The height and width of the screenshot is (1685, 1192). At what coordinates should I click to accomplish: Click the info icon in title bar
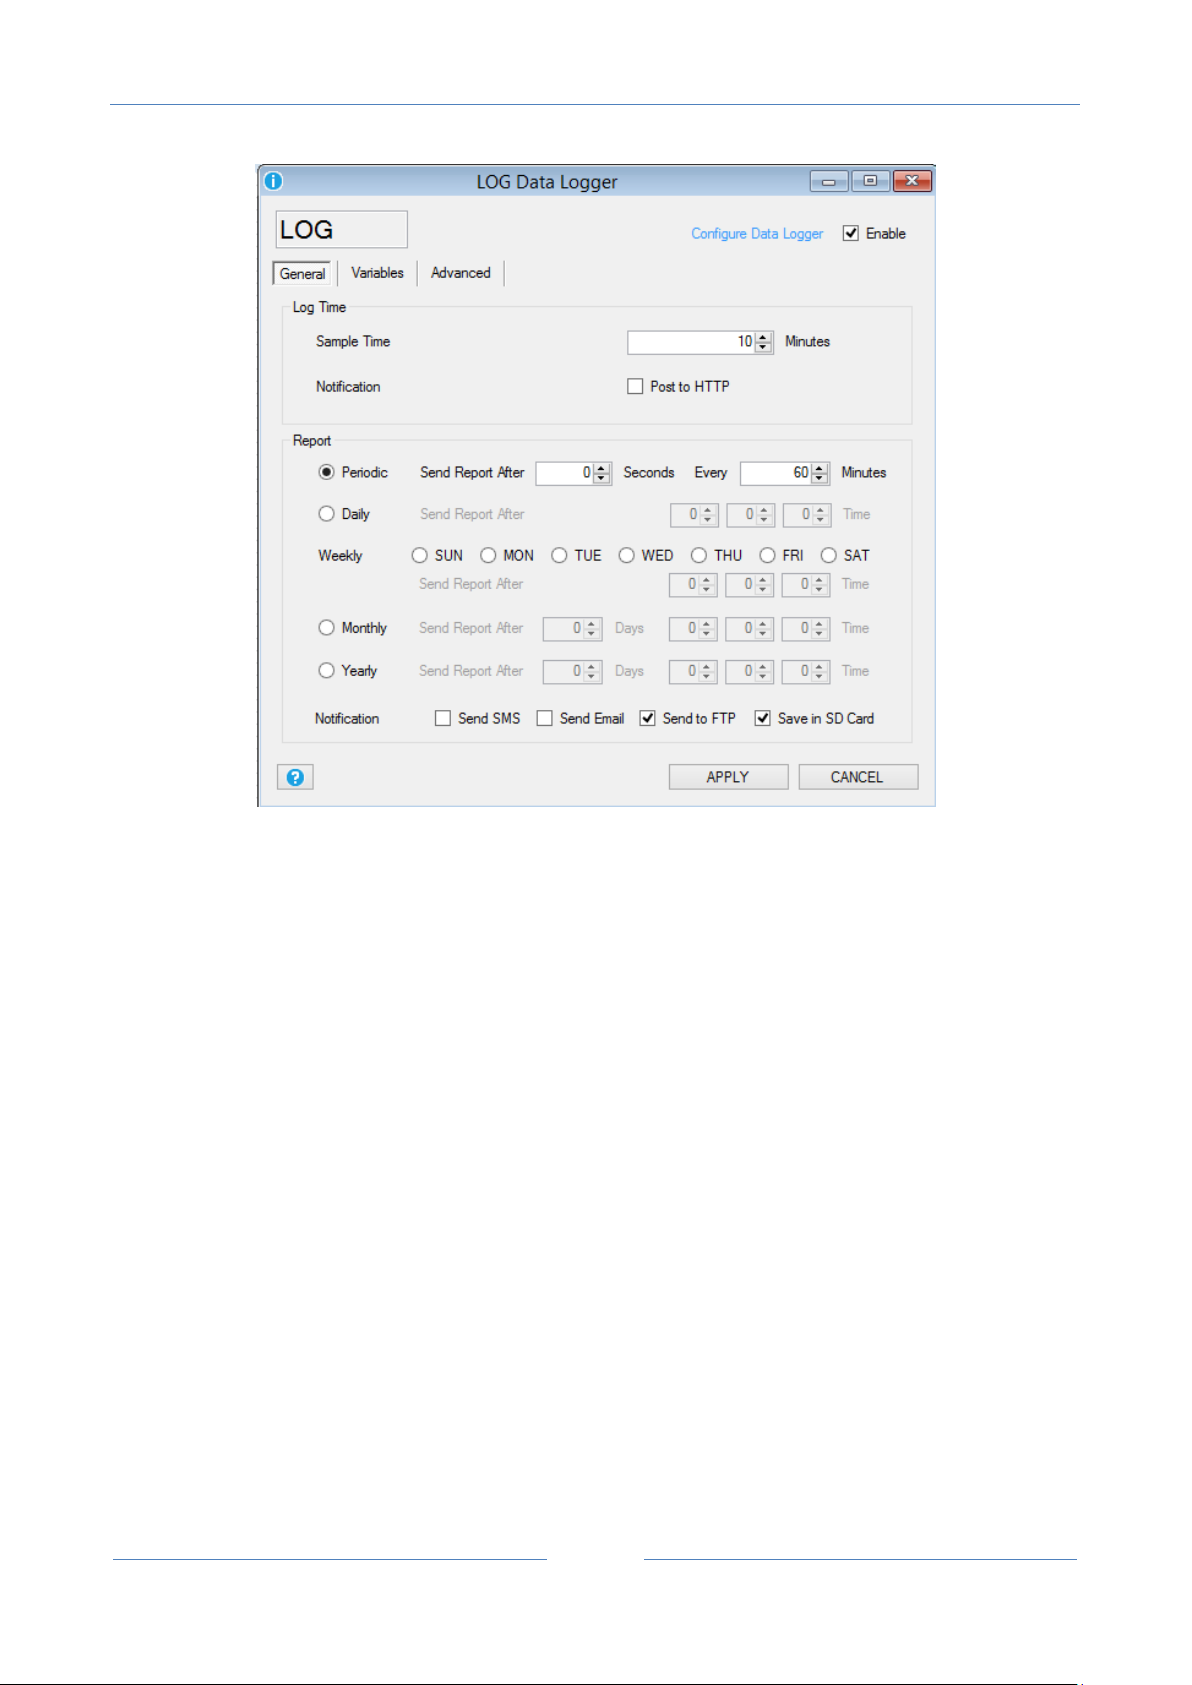pyautogui.click(x=273, y=181)
